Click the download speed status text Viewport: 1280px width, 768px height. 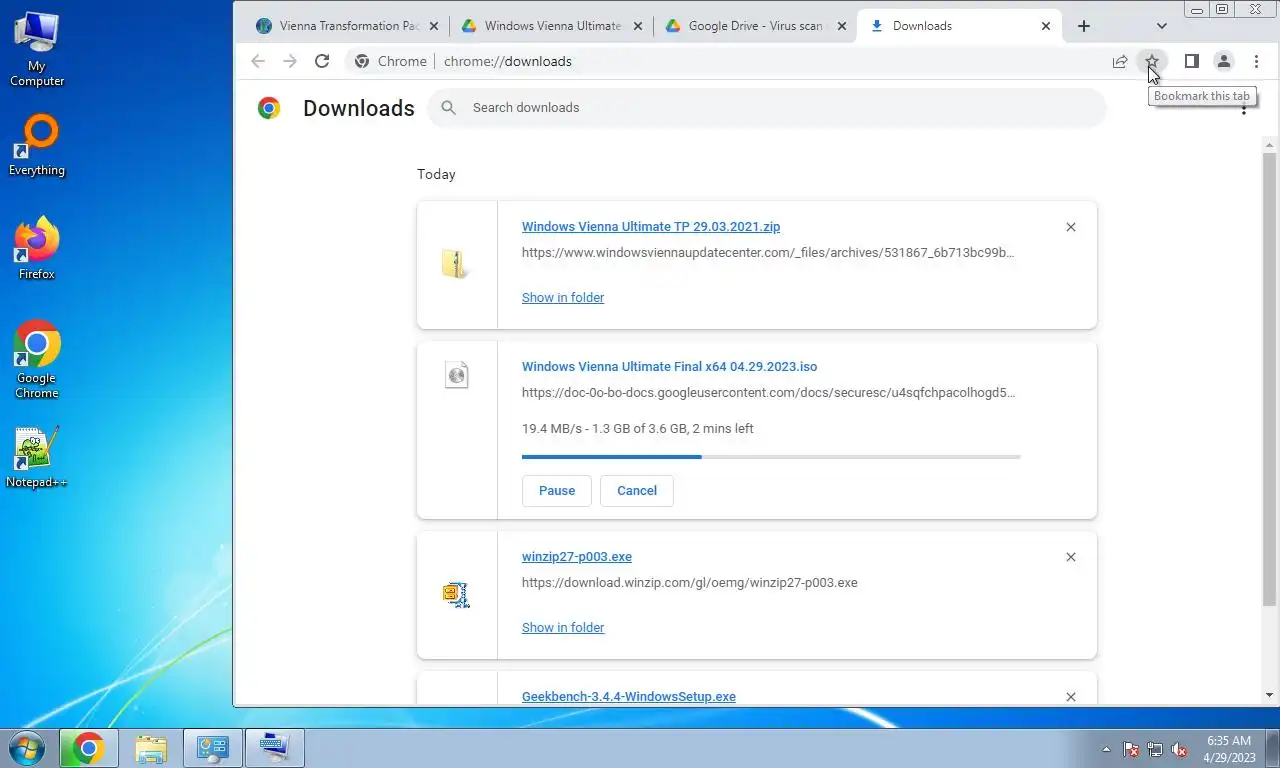click(x=638, y=429)
